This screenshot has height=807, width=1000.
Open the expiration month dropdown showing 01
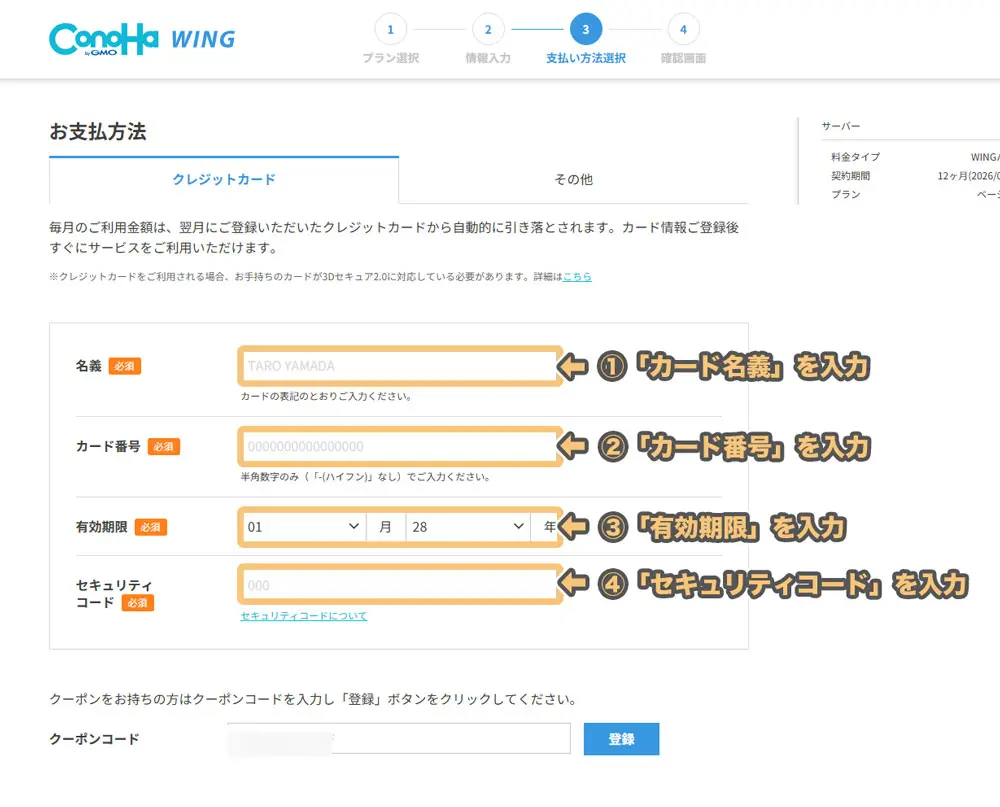305,524
